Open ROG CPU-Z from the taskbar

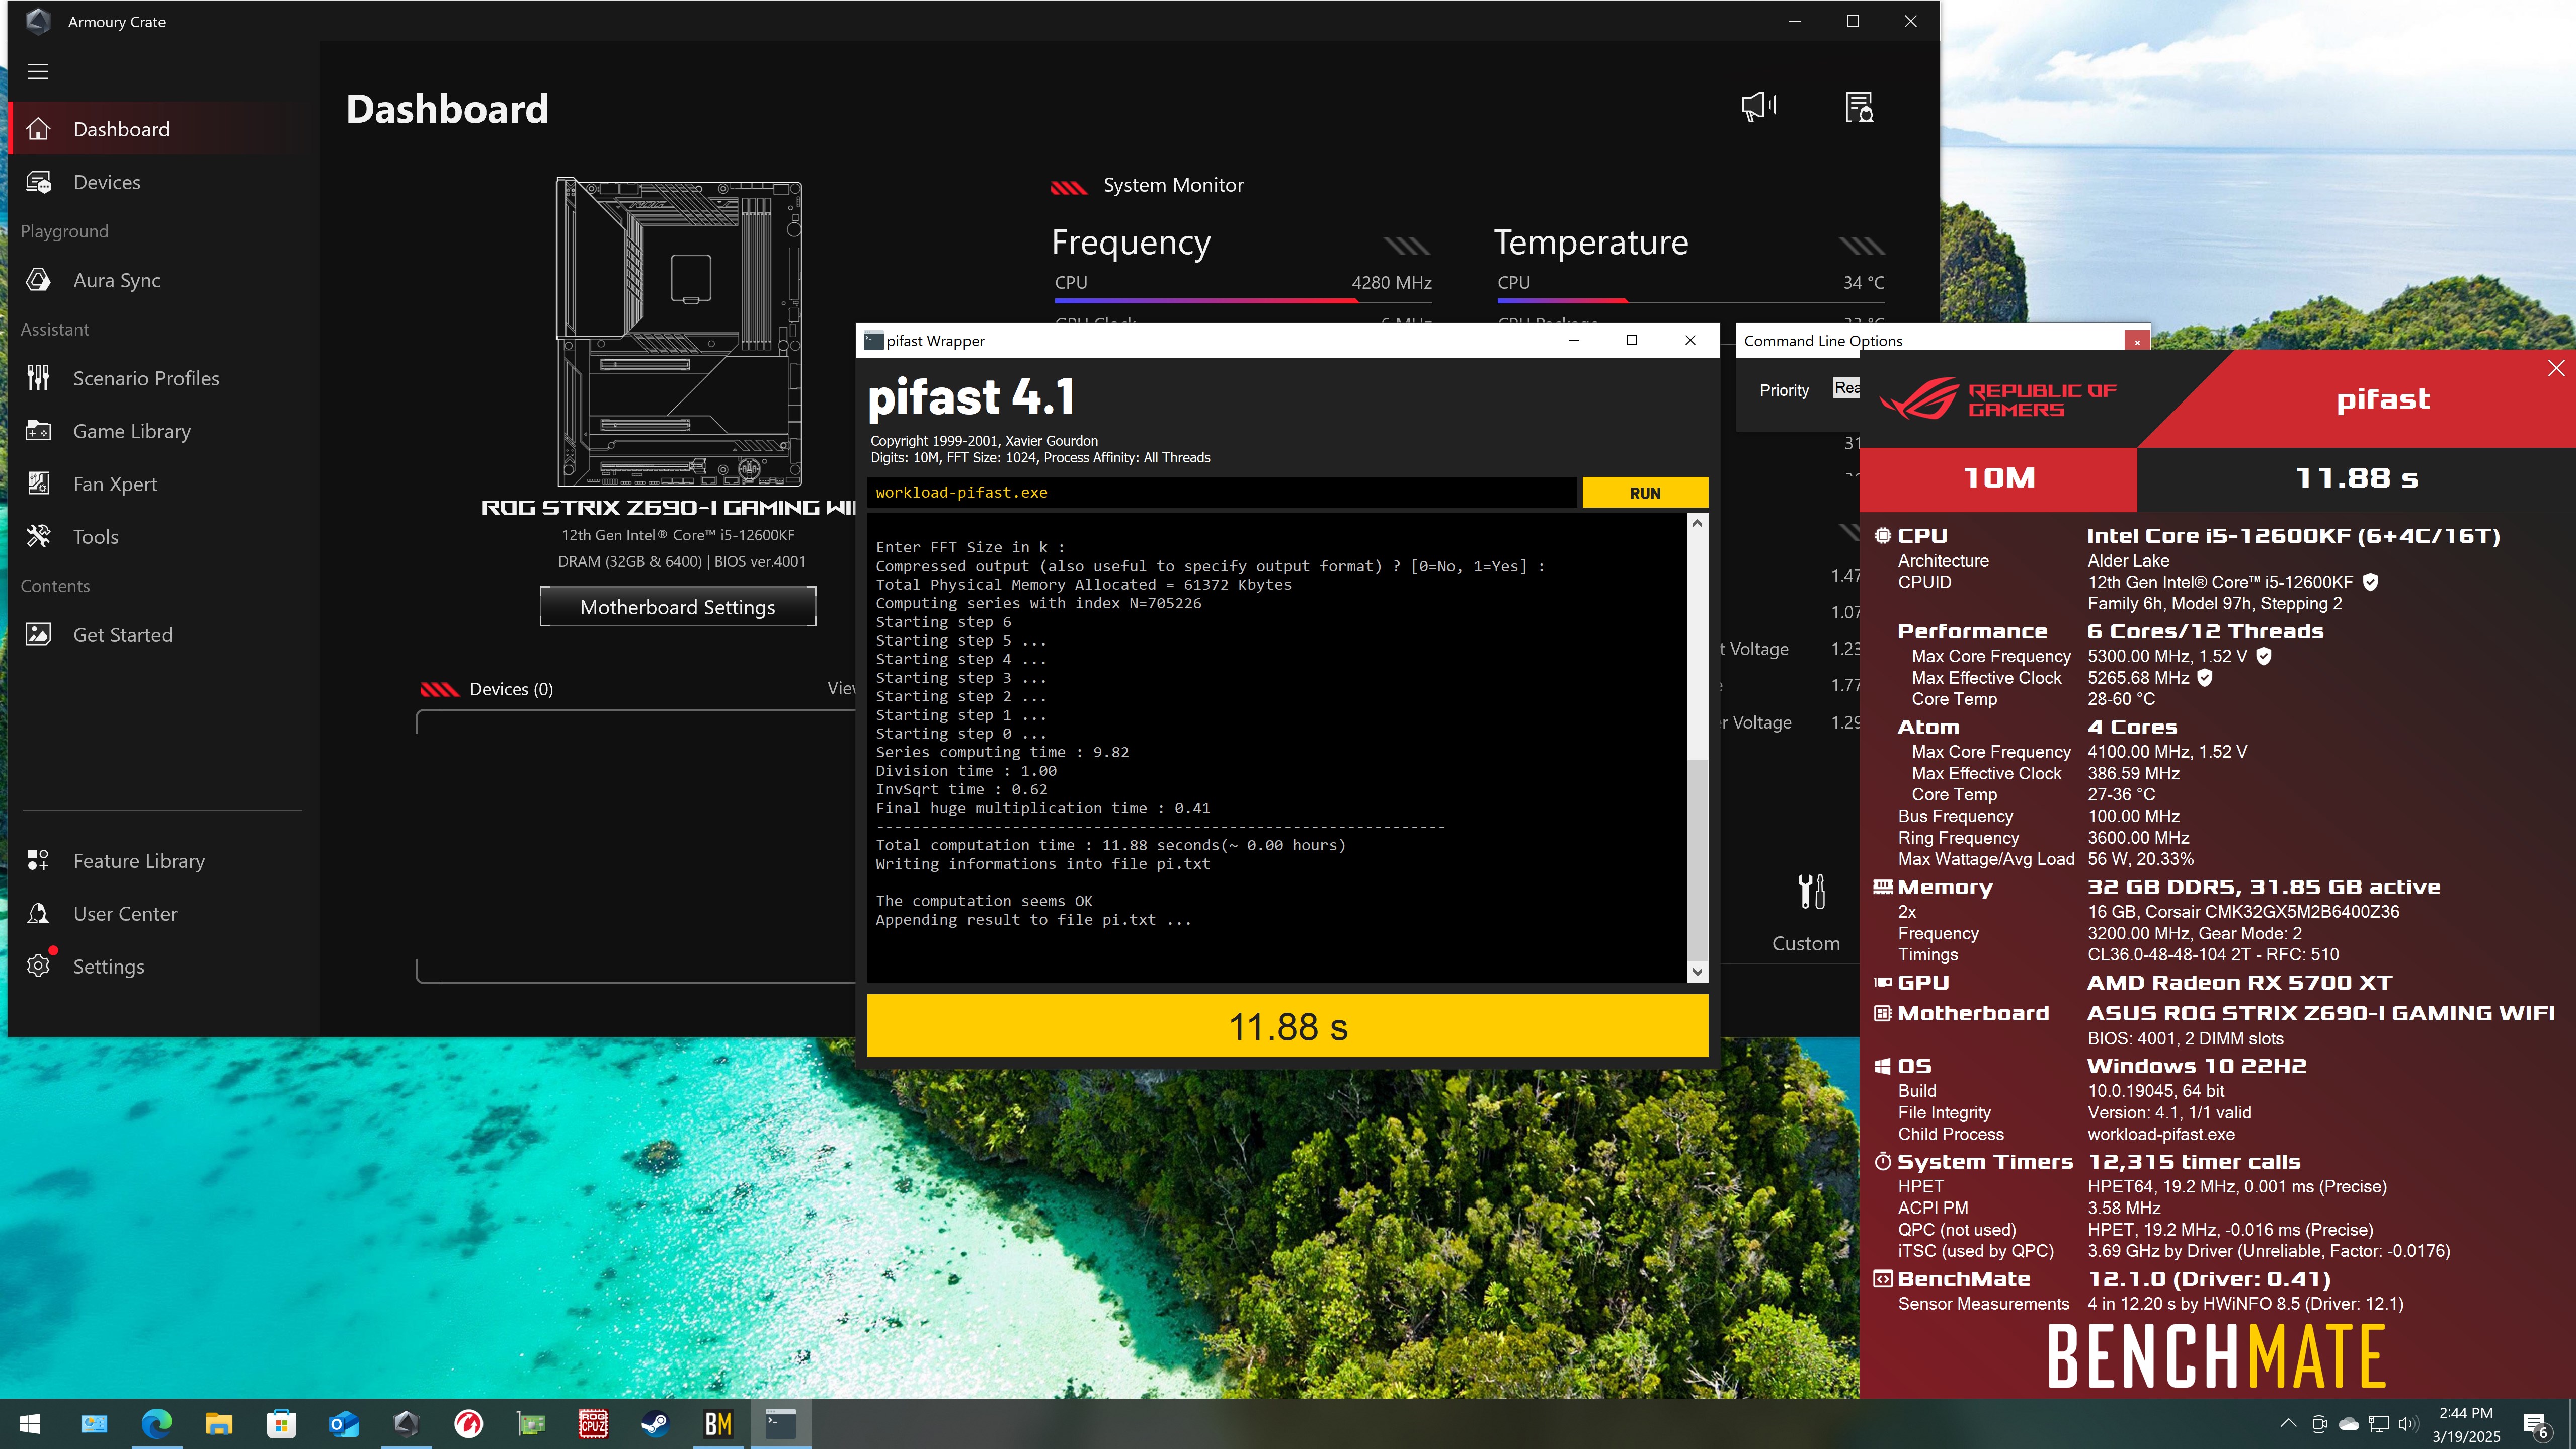(x=593, y=1424)
